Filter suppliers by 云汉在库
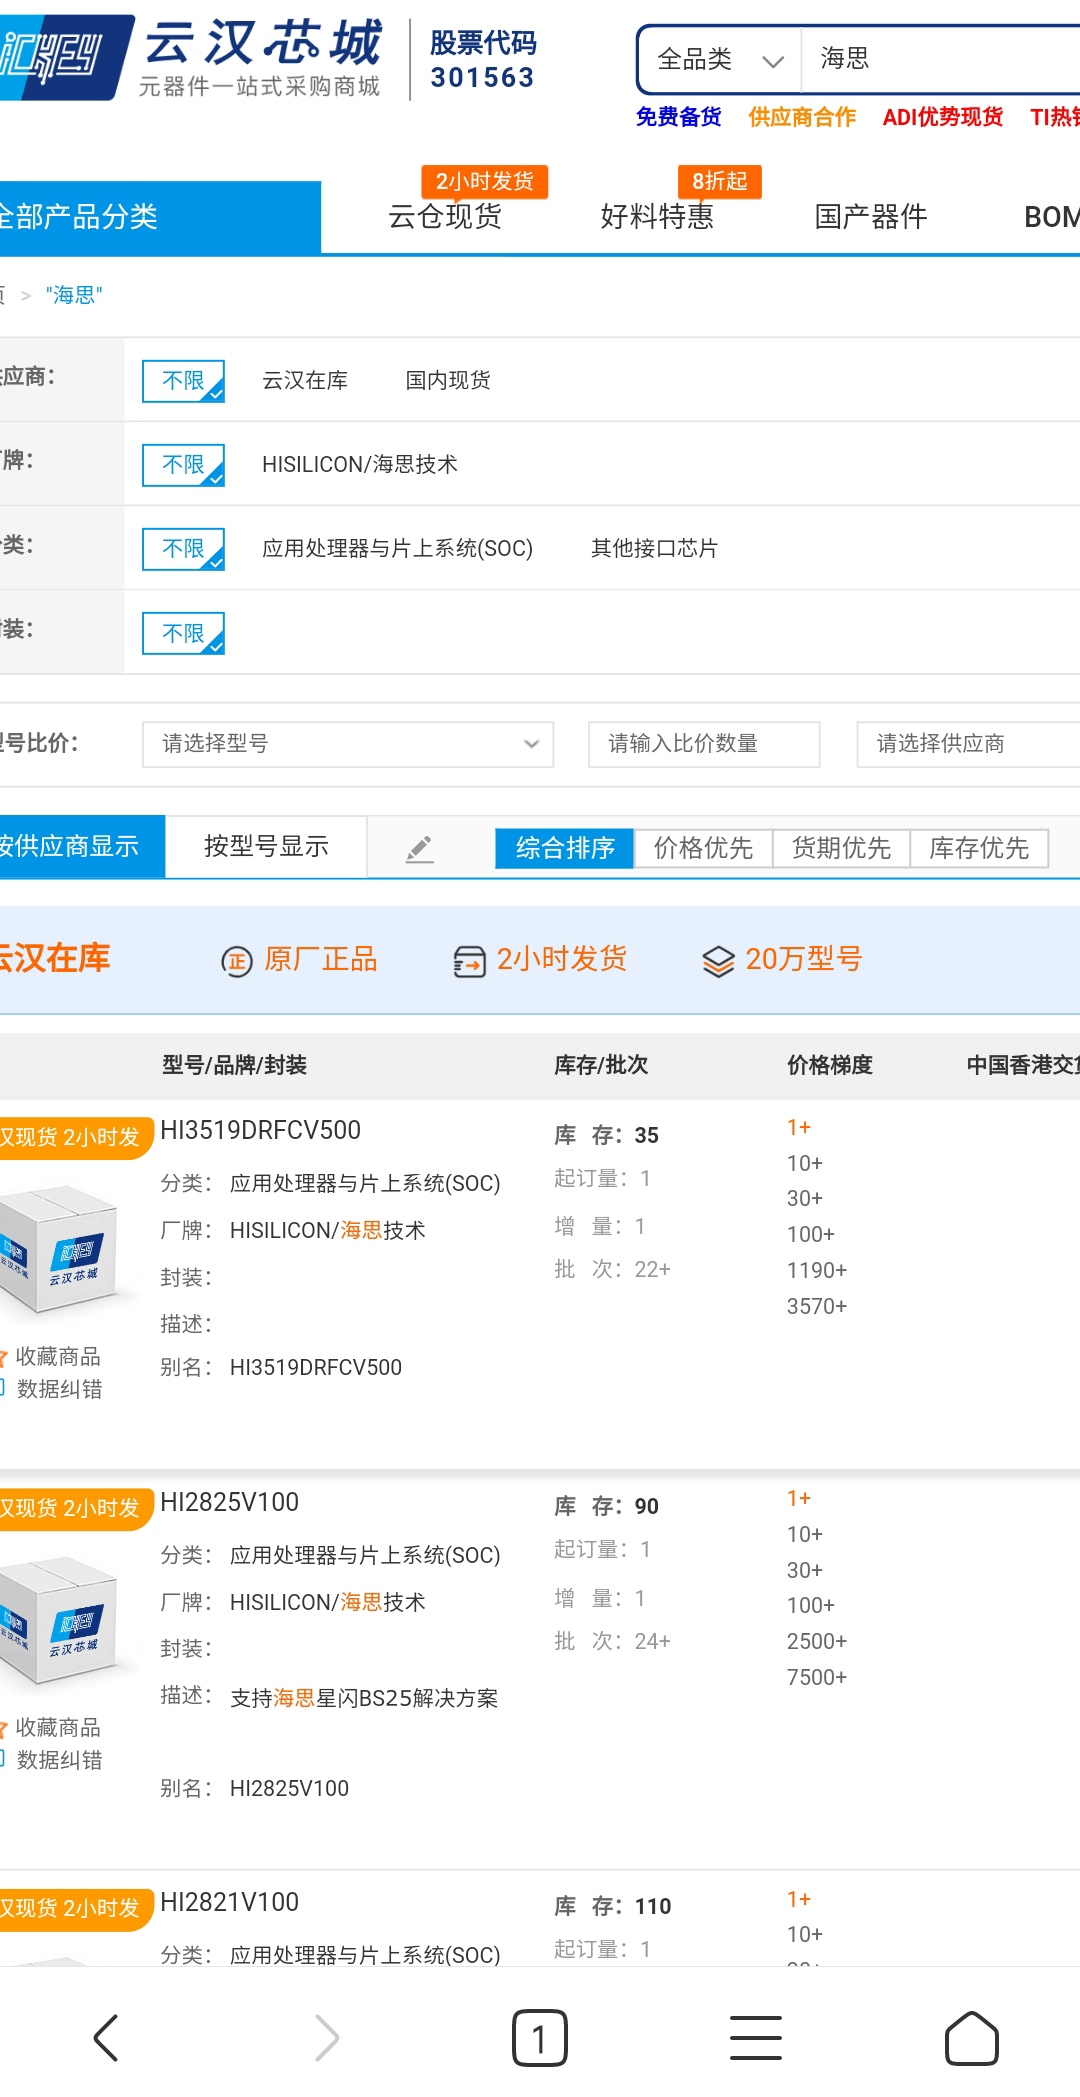This screenshot has width=1080, height=2097. pos(305,381)
